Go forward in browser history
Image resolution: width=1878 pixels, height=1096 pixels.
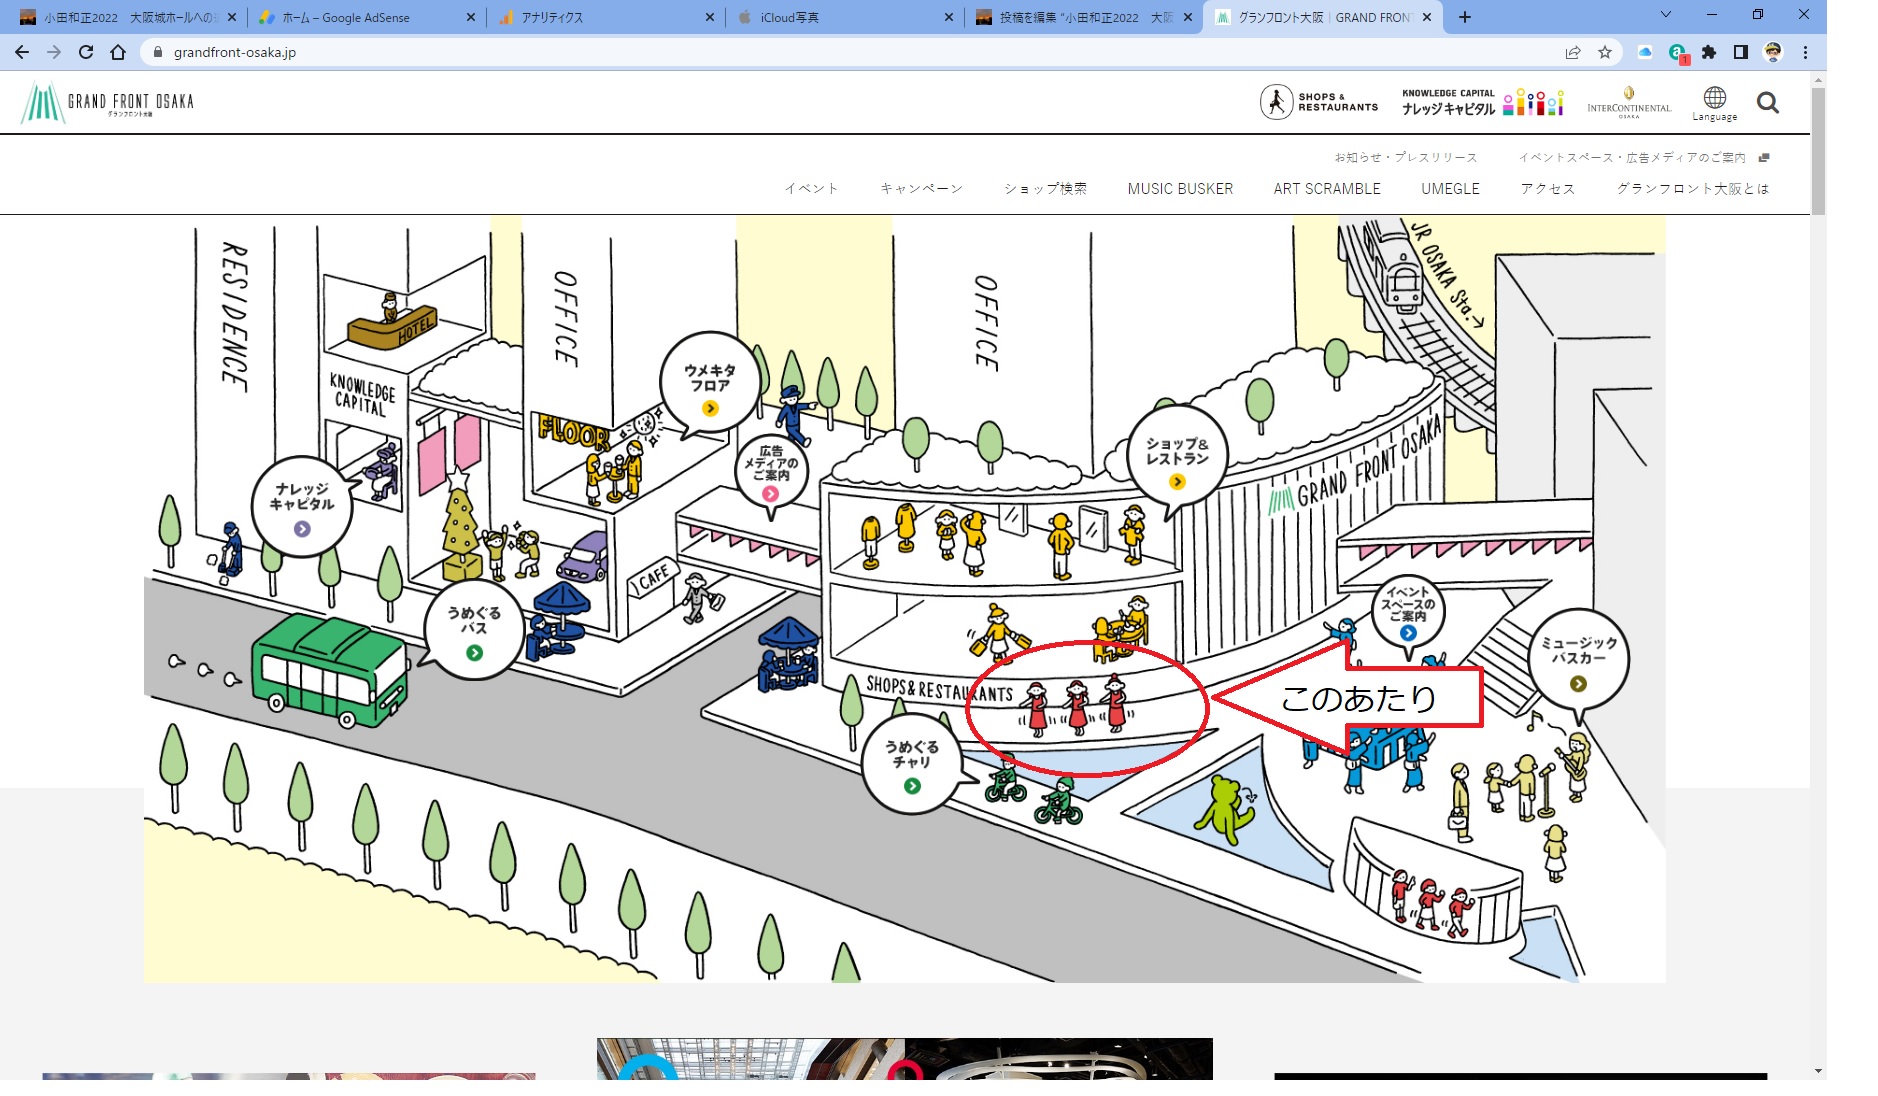point(54,52)
